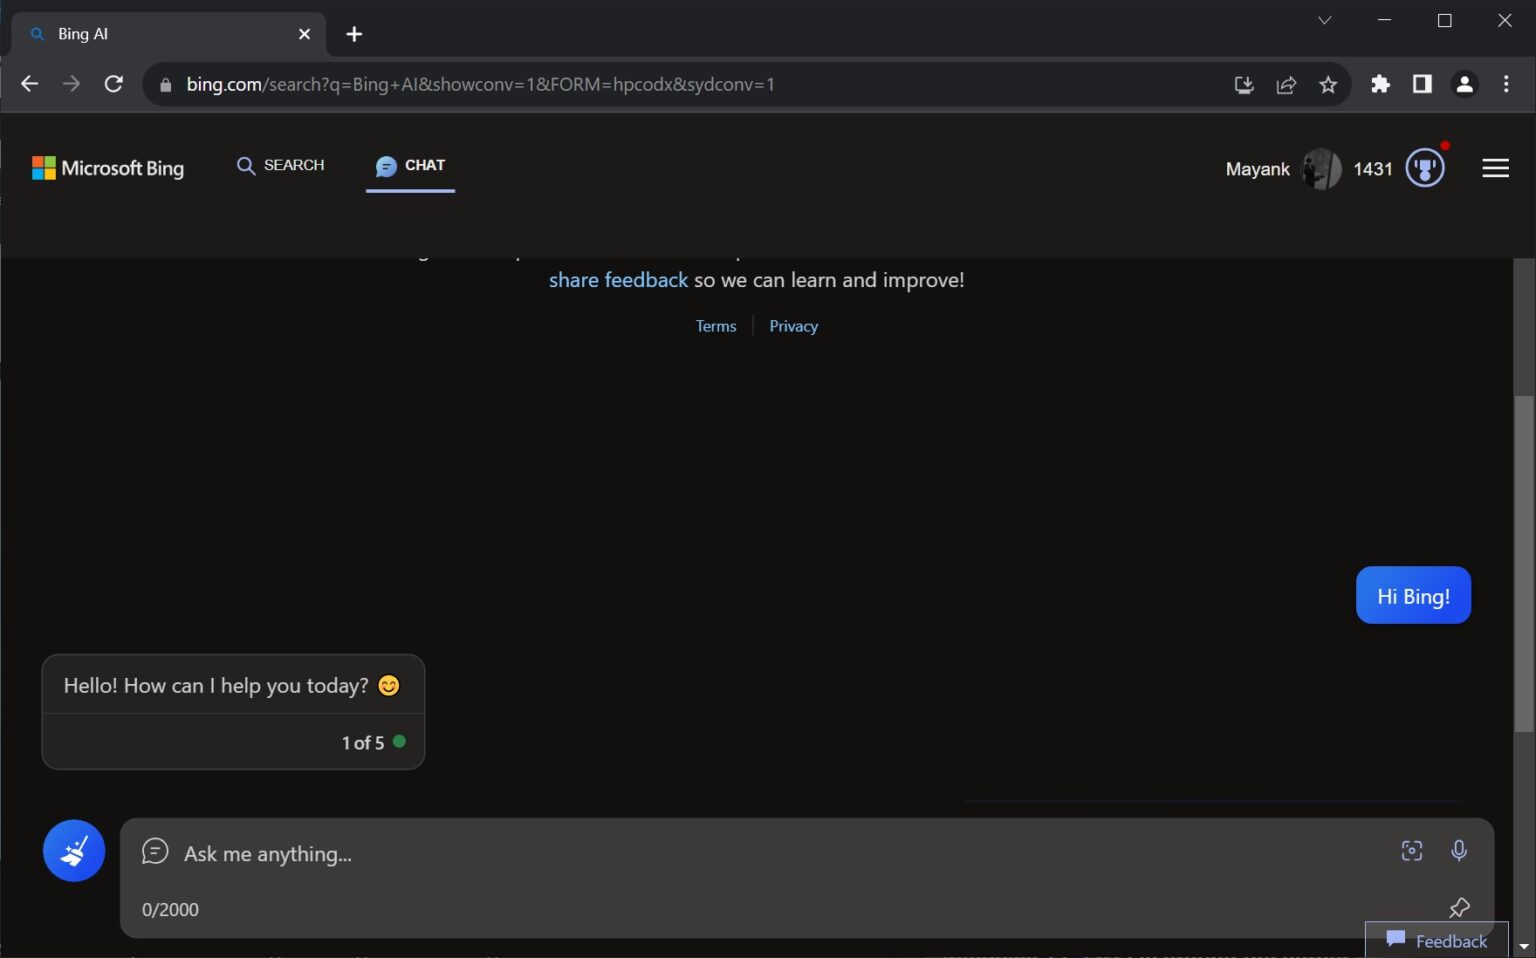Switch to the SEARCH tab

point(281,165)
